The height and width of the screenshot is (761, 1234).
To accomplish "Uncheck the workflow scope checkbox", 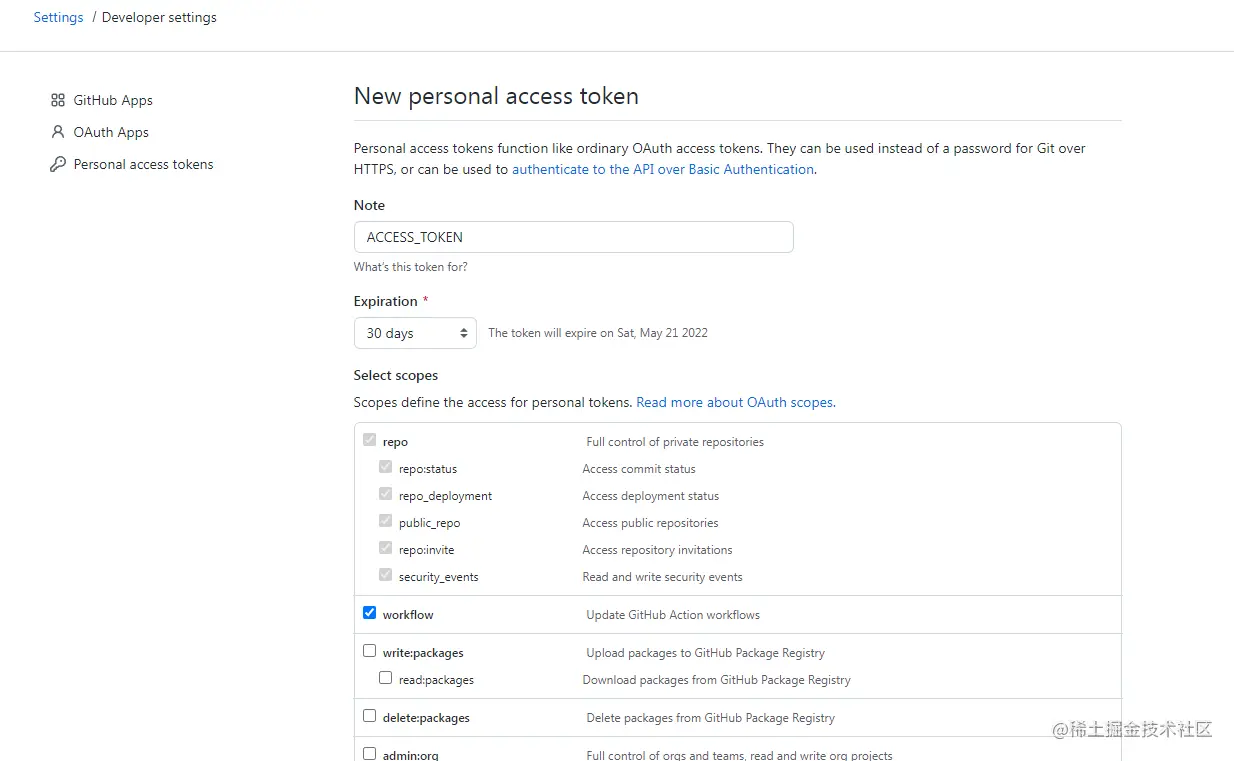I will [x=369, y=613].
